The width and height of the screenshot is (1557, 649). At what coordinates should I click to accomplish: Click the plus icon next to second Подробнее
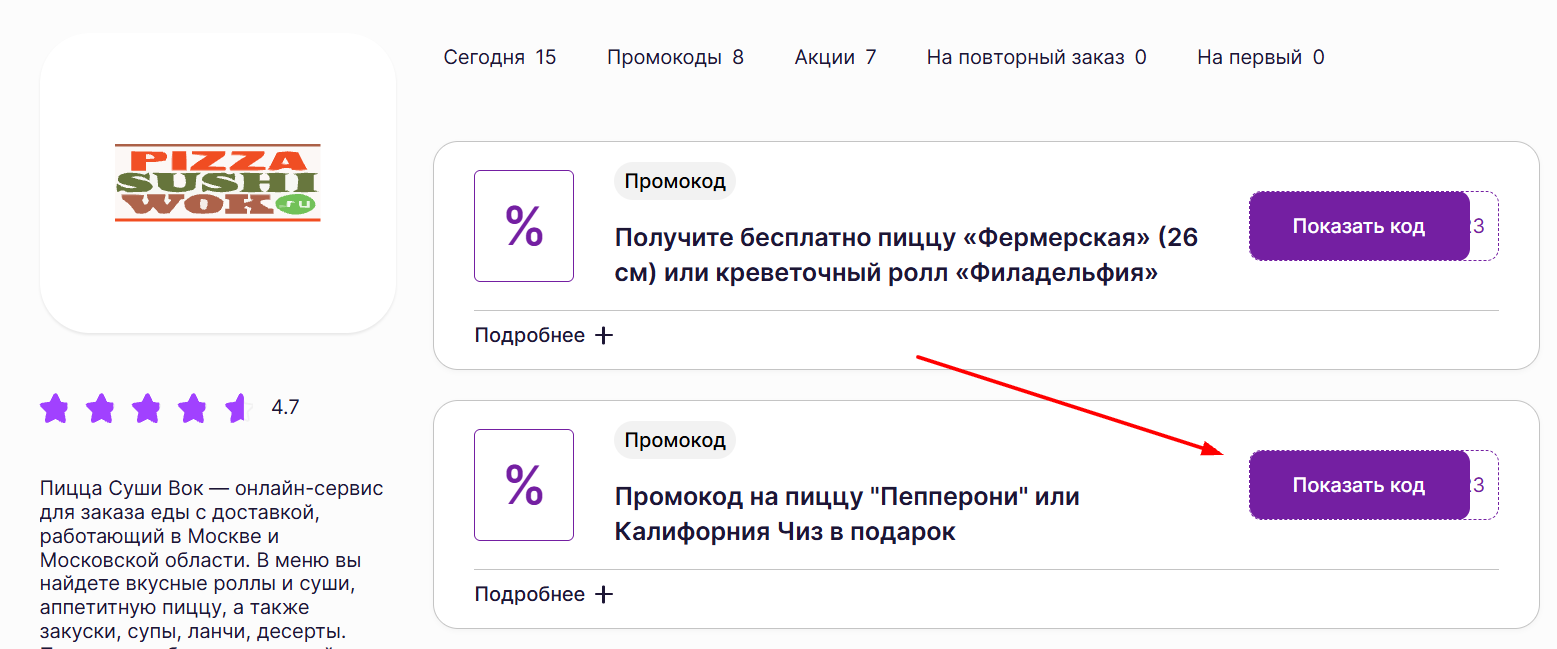(x=604, y=593)
